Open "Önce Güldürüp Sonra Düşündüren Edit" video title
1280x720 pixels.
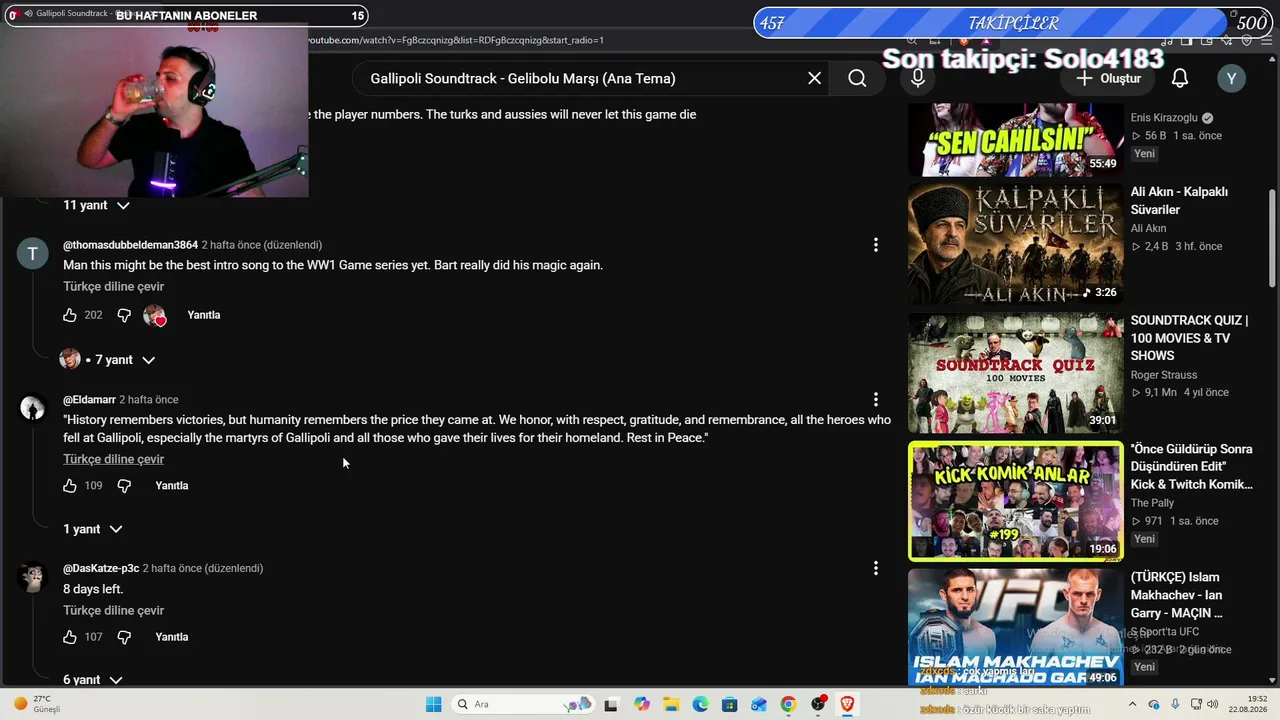1192,467
